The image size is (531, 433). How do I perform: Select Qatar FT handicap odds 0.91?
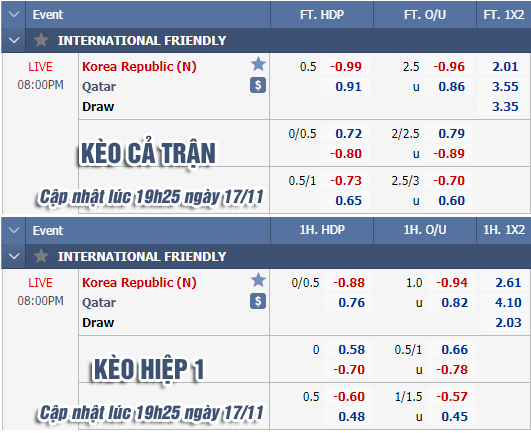pos(346,86)
